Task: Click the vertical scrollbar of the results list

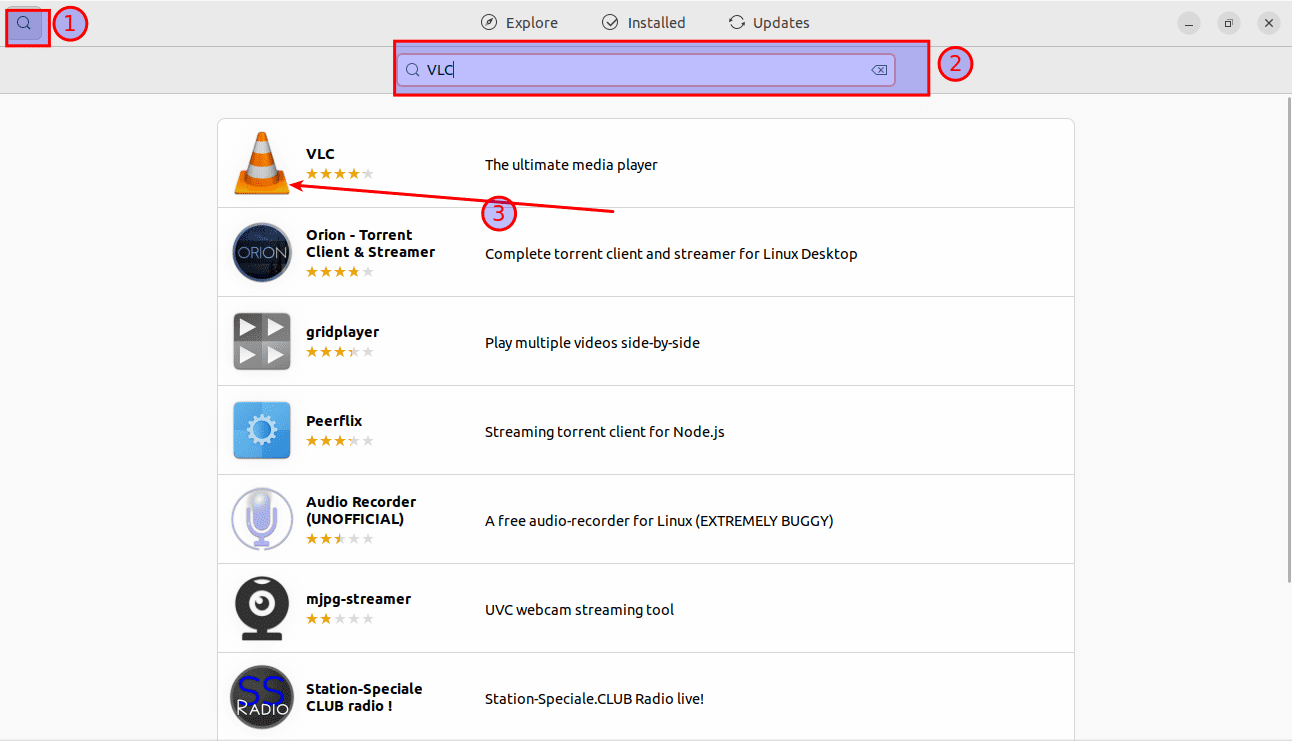Action: point(1287,338)
